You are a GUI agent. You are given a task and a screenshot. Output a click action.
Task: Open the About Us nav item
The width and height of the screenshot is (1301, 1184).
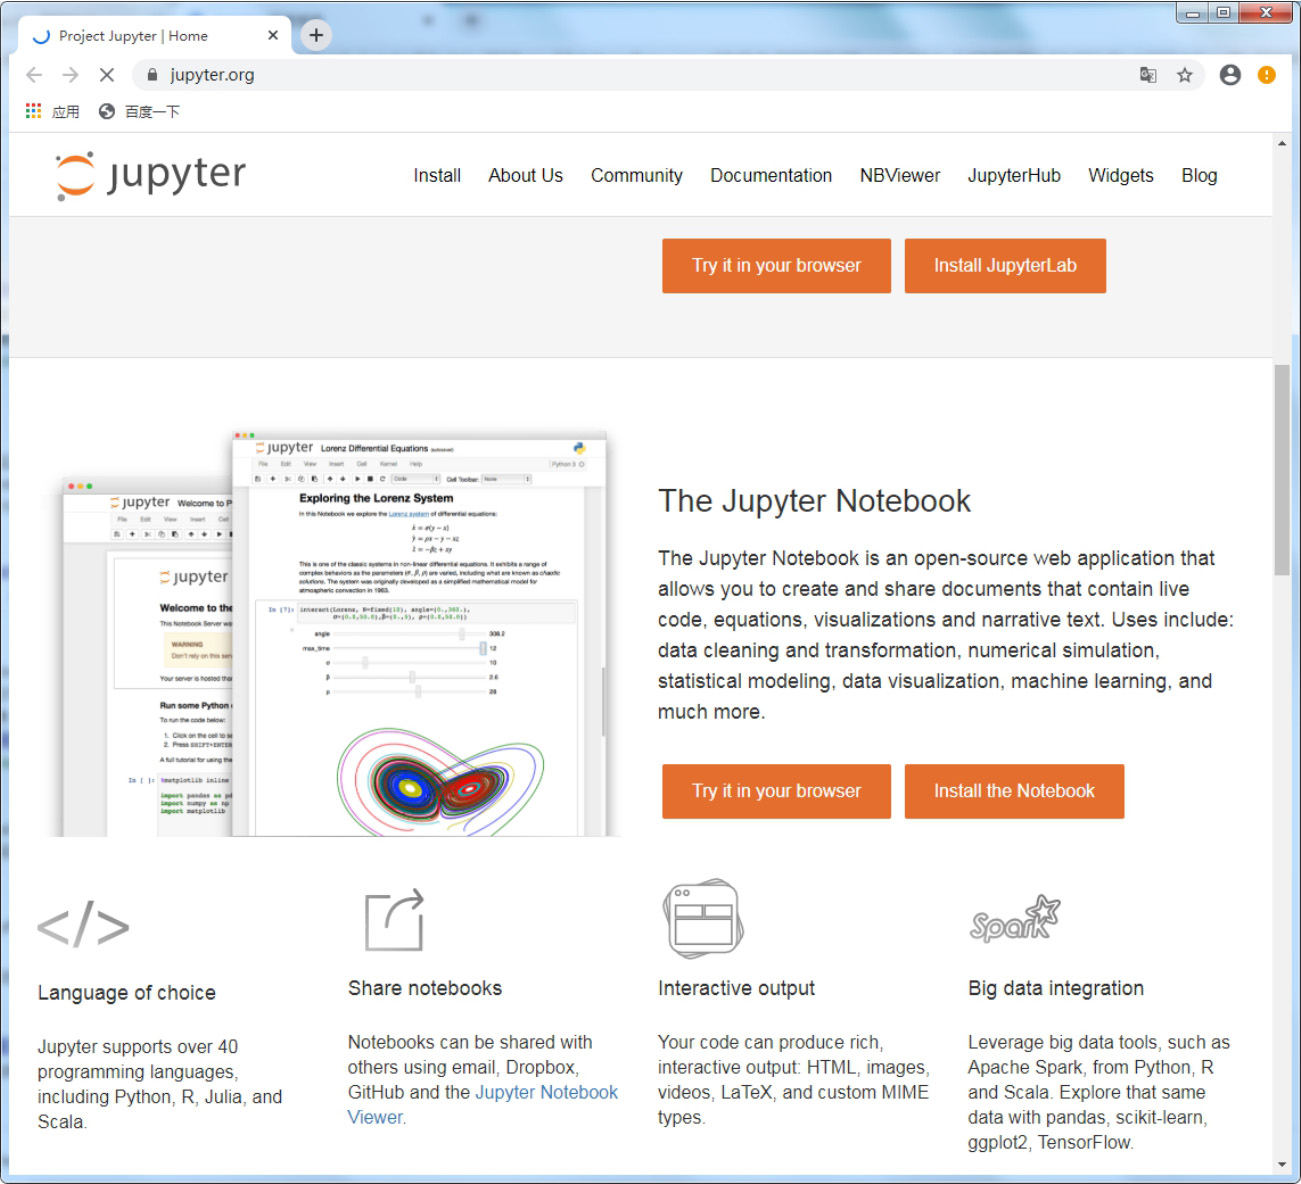tap(526, 175)
